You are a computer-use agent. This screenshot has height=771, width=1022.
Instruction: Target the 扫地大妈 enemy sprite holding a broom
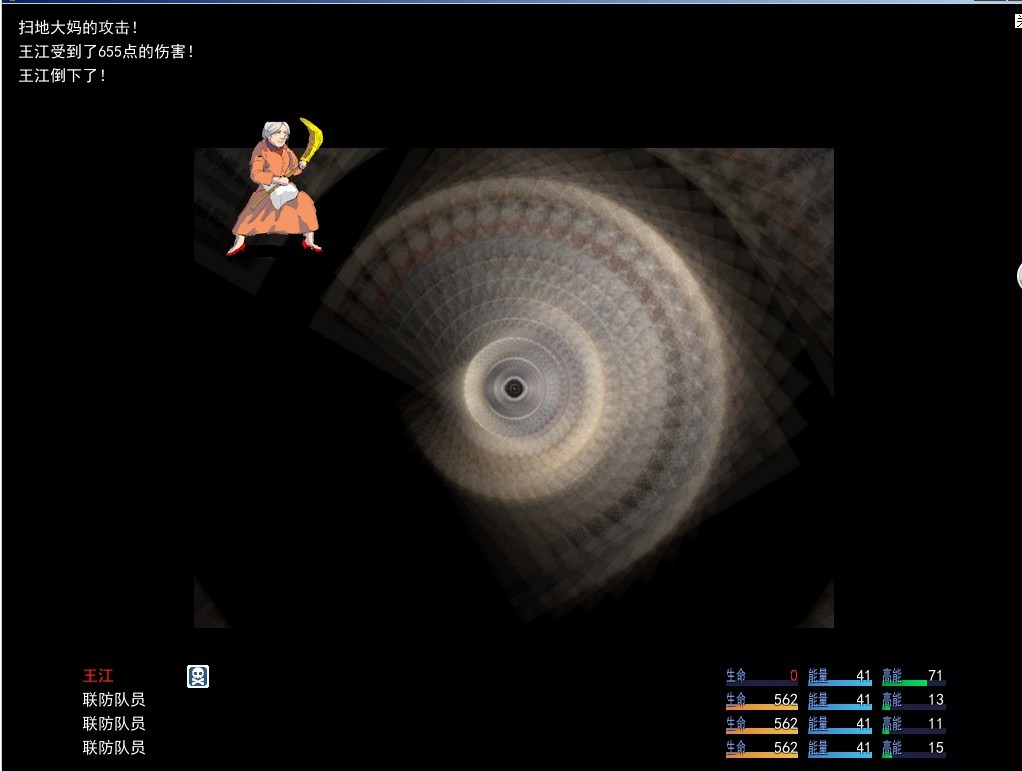point(276,186)
